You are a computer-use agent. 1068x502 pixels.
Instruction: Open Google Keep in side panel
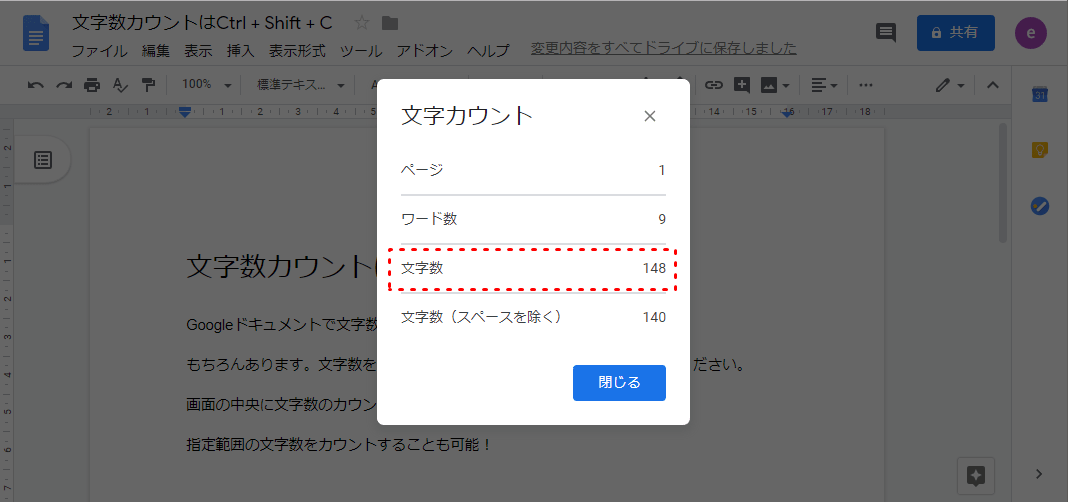1039,150
